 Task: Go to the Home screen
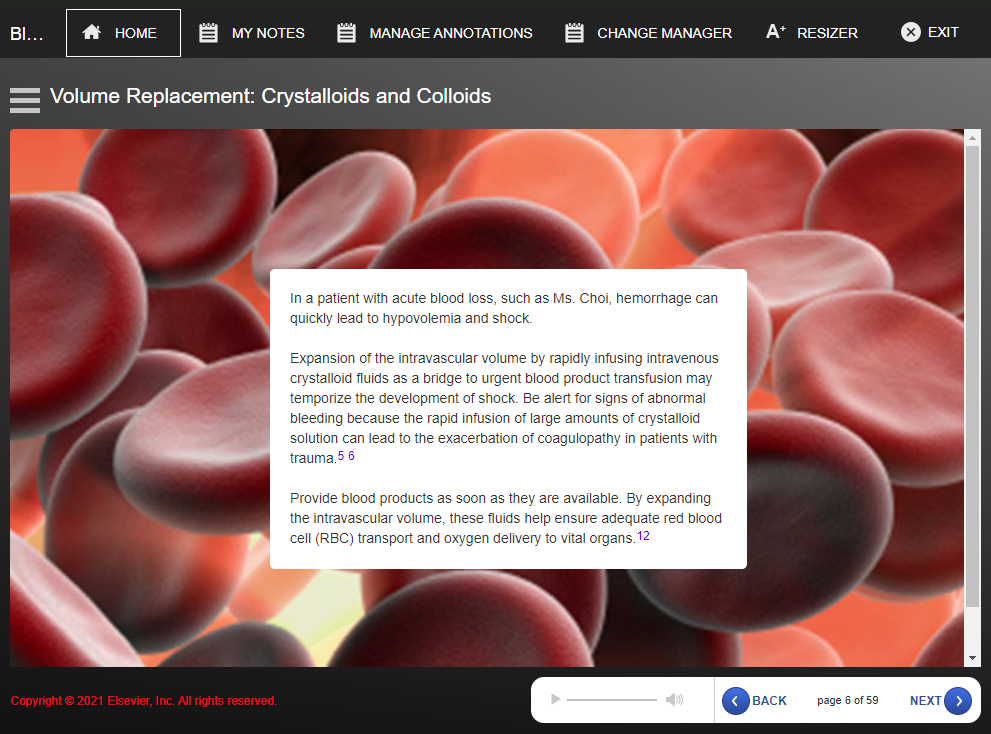pos(123,33)
